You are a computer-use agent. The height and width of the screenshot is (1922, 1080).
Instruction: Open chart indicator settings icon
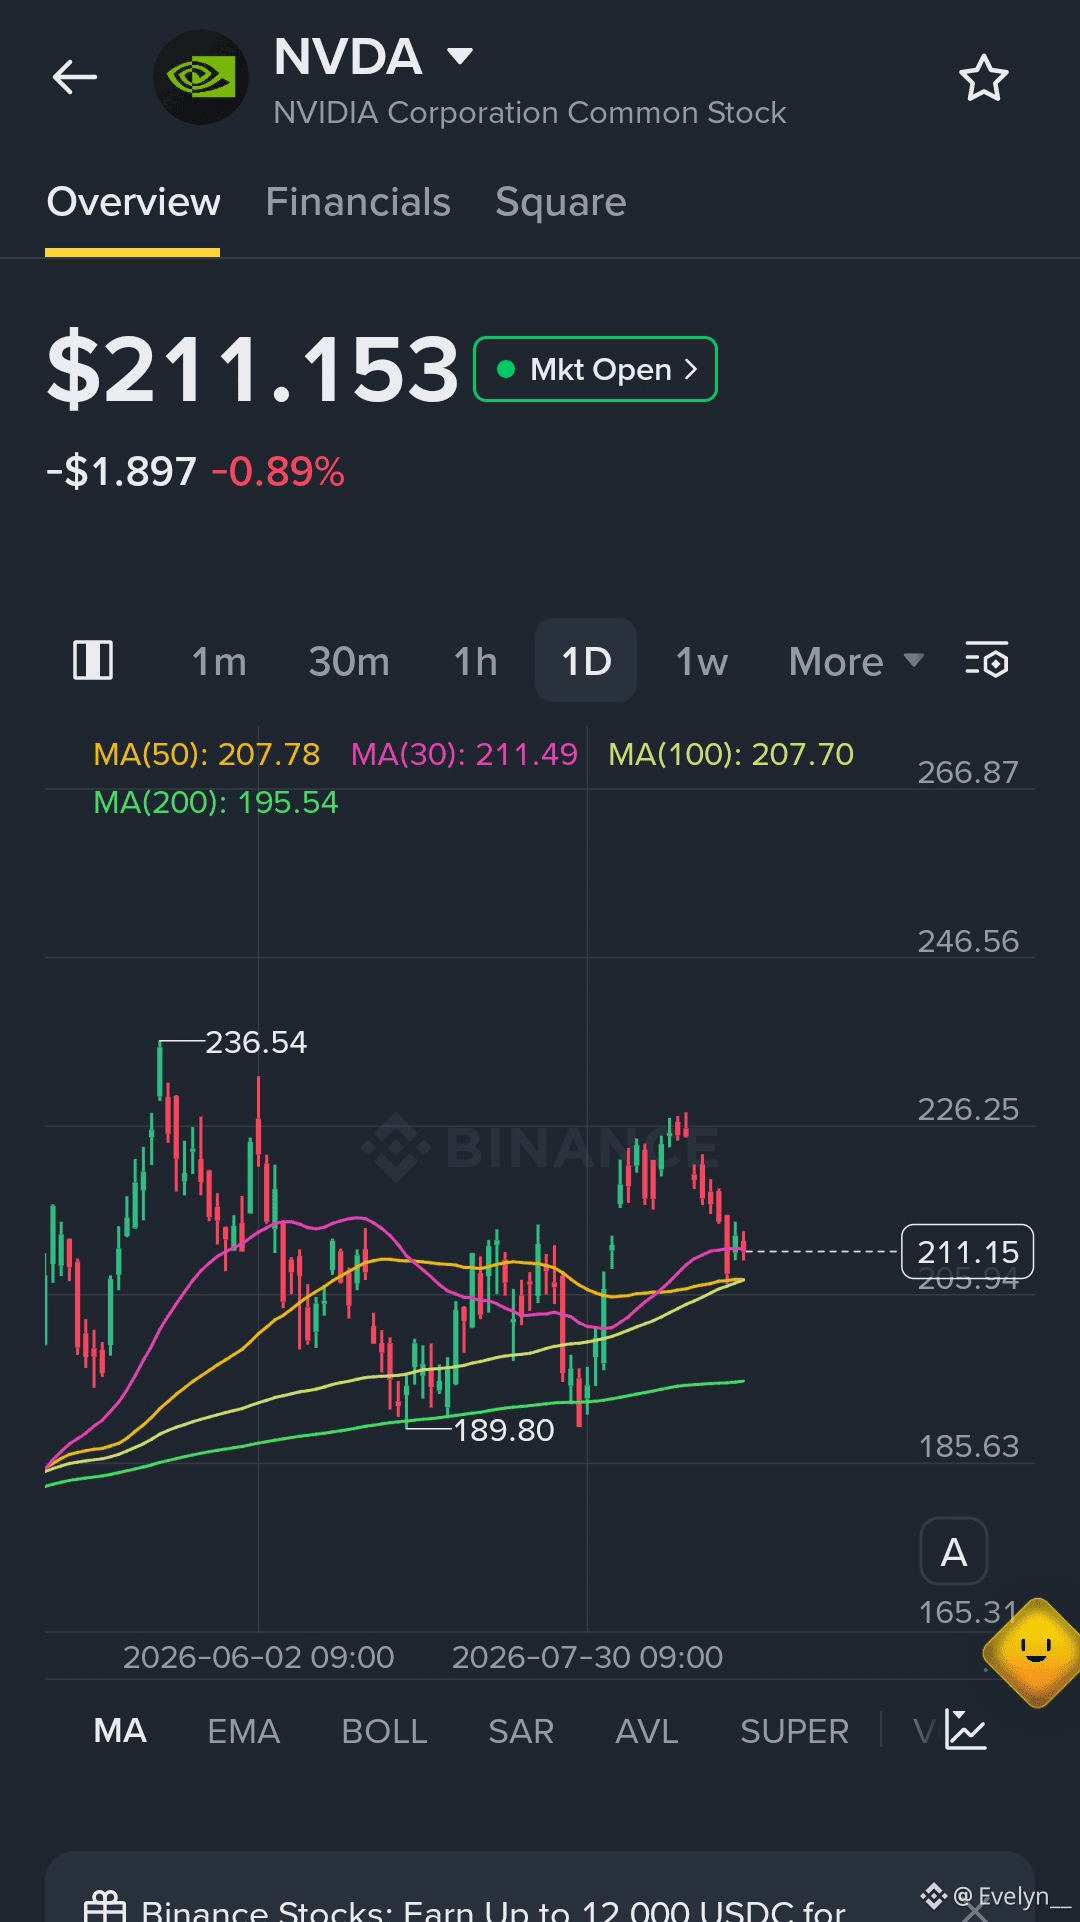click(x=987, y=661)
